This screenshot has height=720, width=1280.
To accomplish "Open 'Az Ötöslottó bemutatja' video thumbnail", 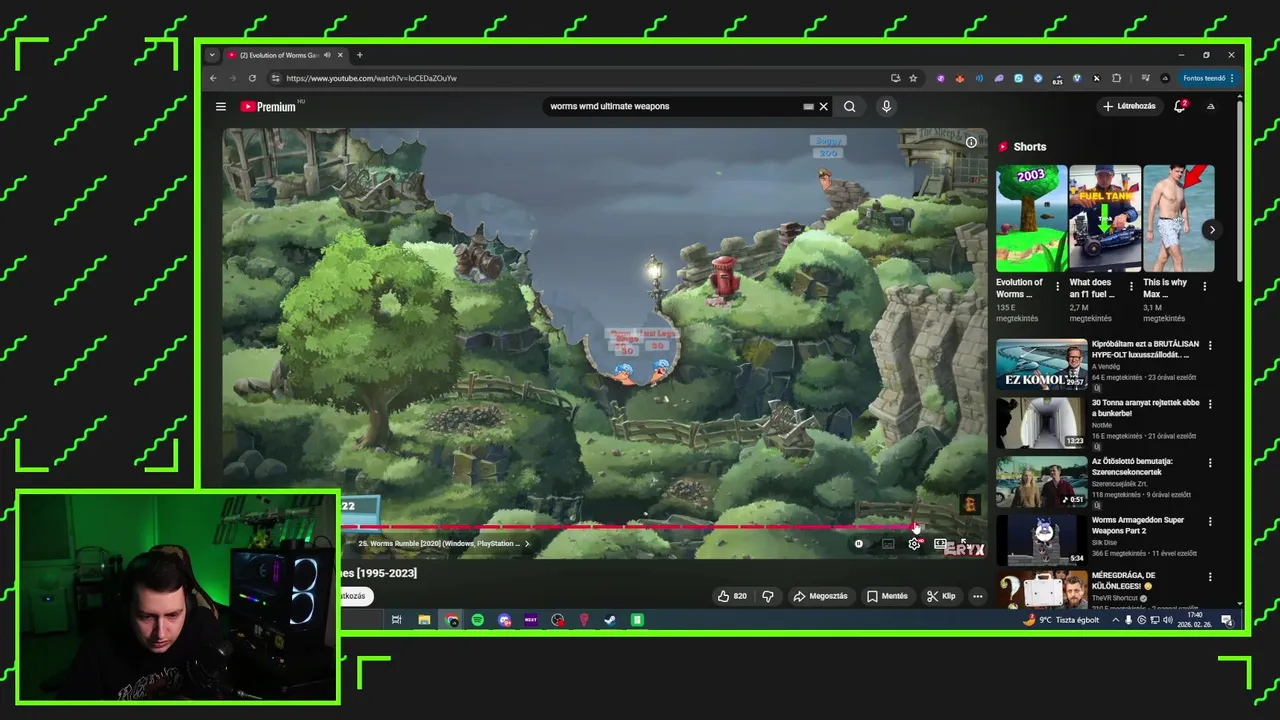I will [x=1041, y=482].
